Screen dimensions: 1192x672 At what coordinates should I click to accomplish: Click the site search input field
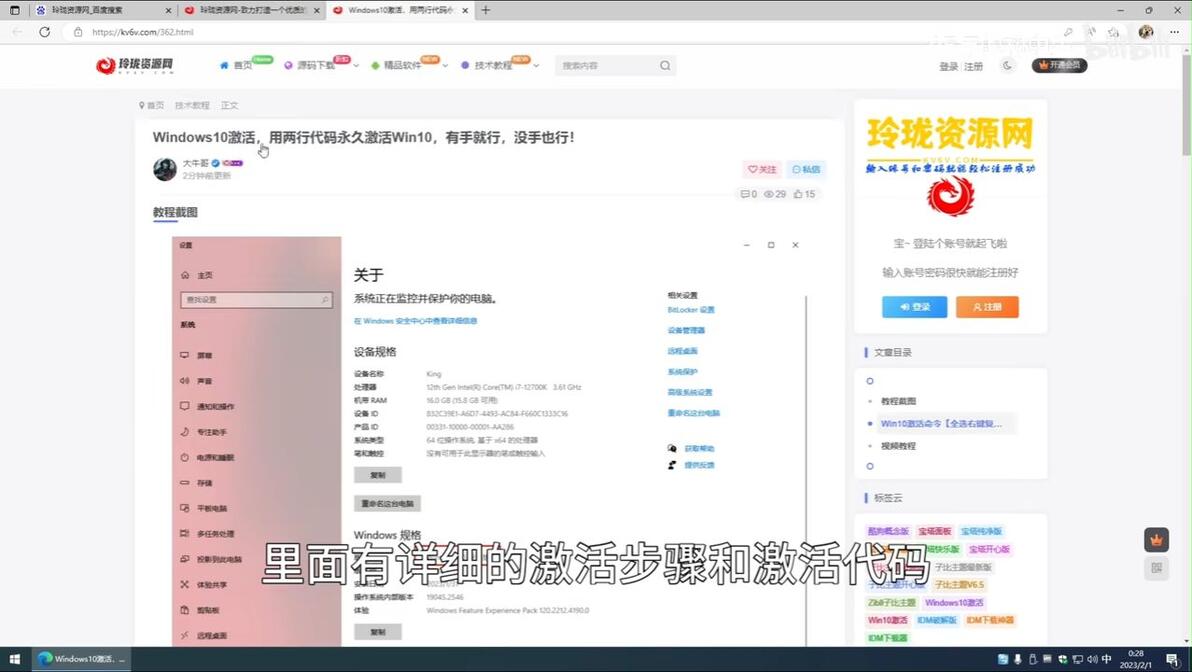coord(607,65)
